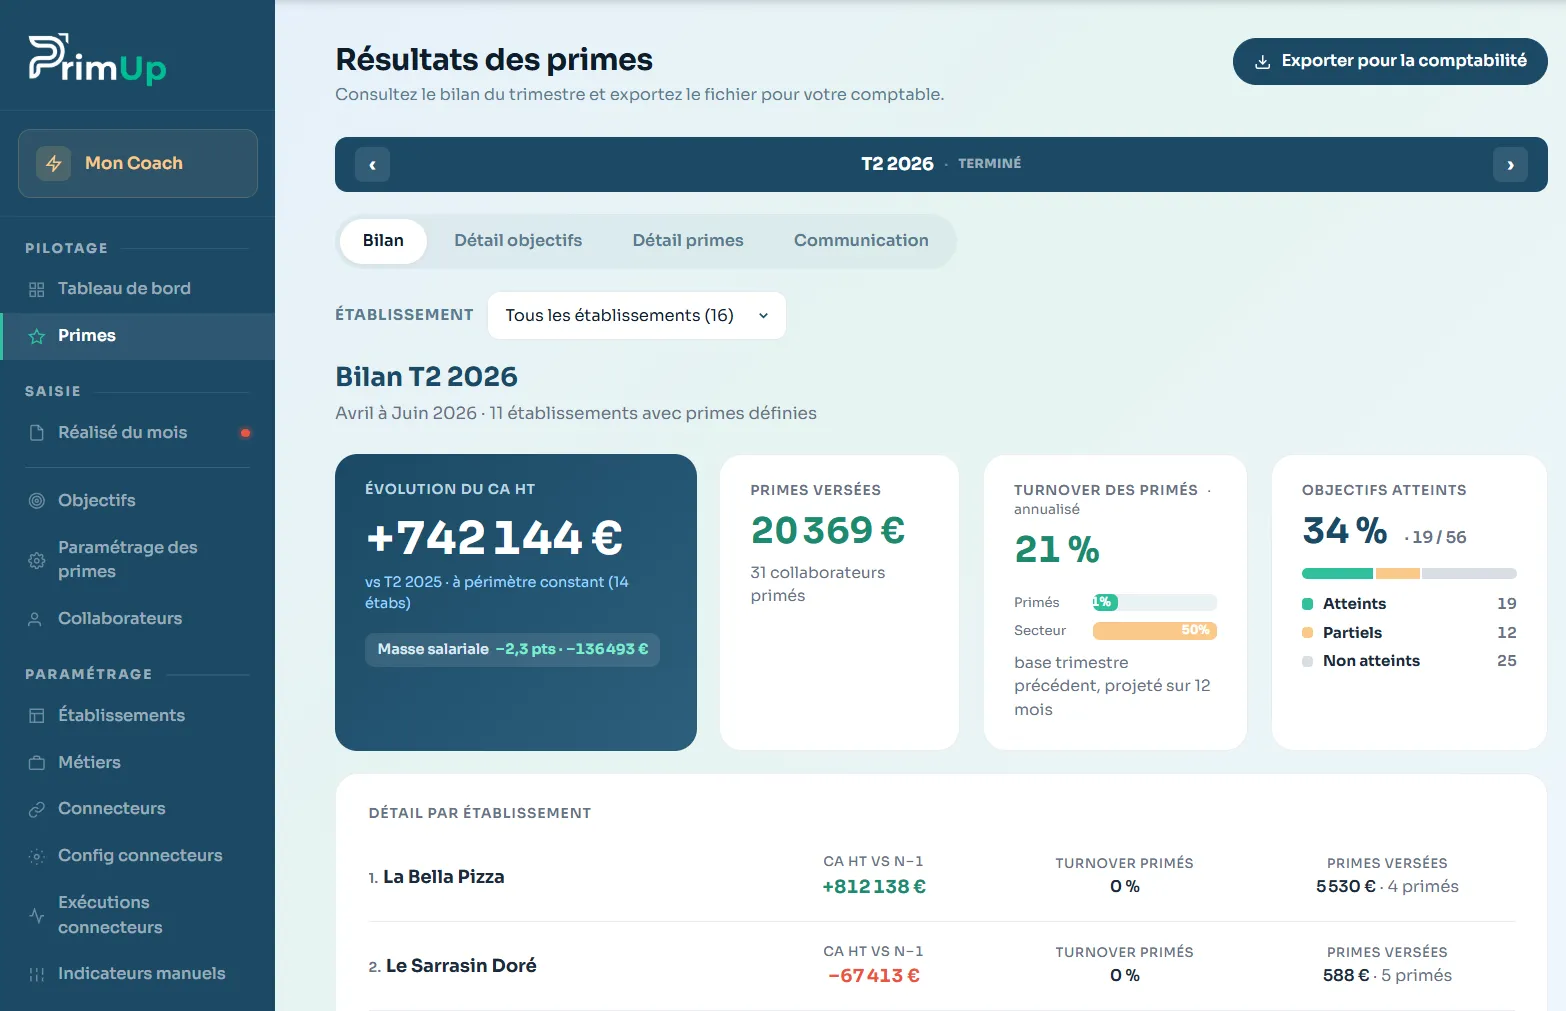This screenshot has width=1566, height=1011.
Task: Click the orange Partiels legend dot
Action: tap(1307, 633)
